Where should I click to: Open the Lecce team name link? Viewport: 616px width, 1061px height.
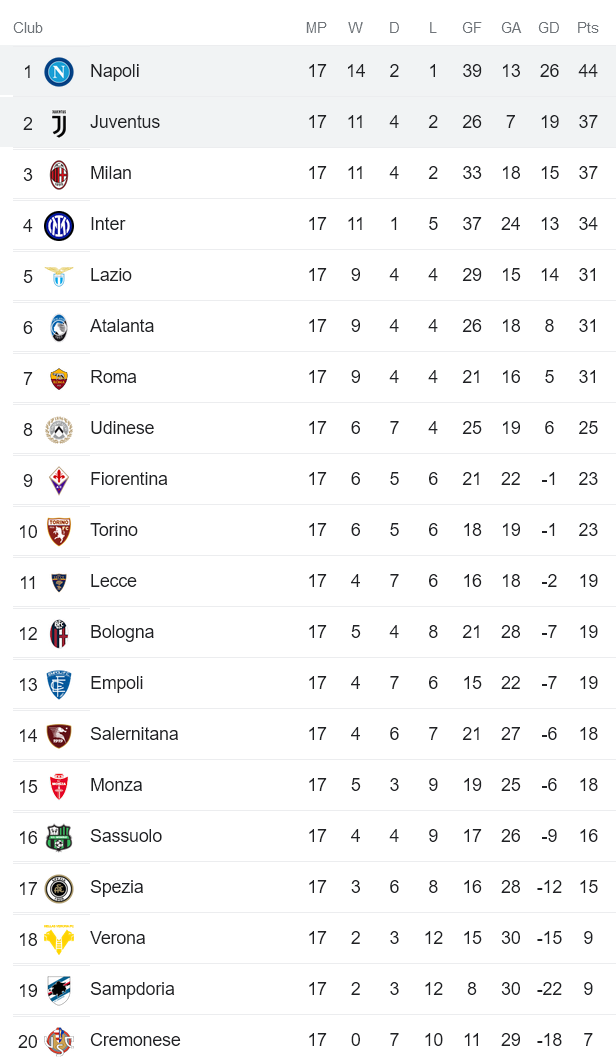point(113,581)
